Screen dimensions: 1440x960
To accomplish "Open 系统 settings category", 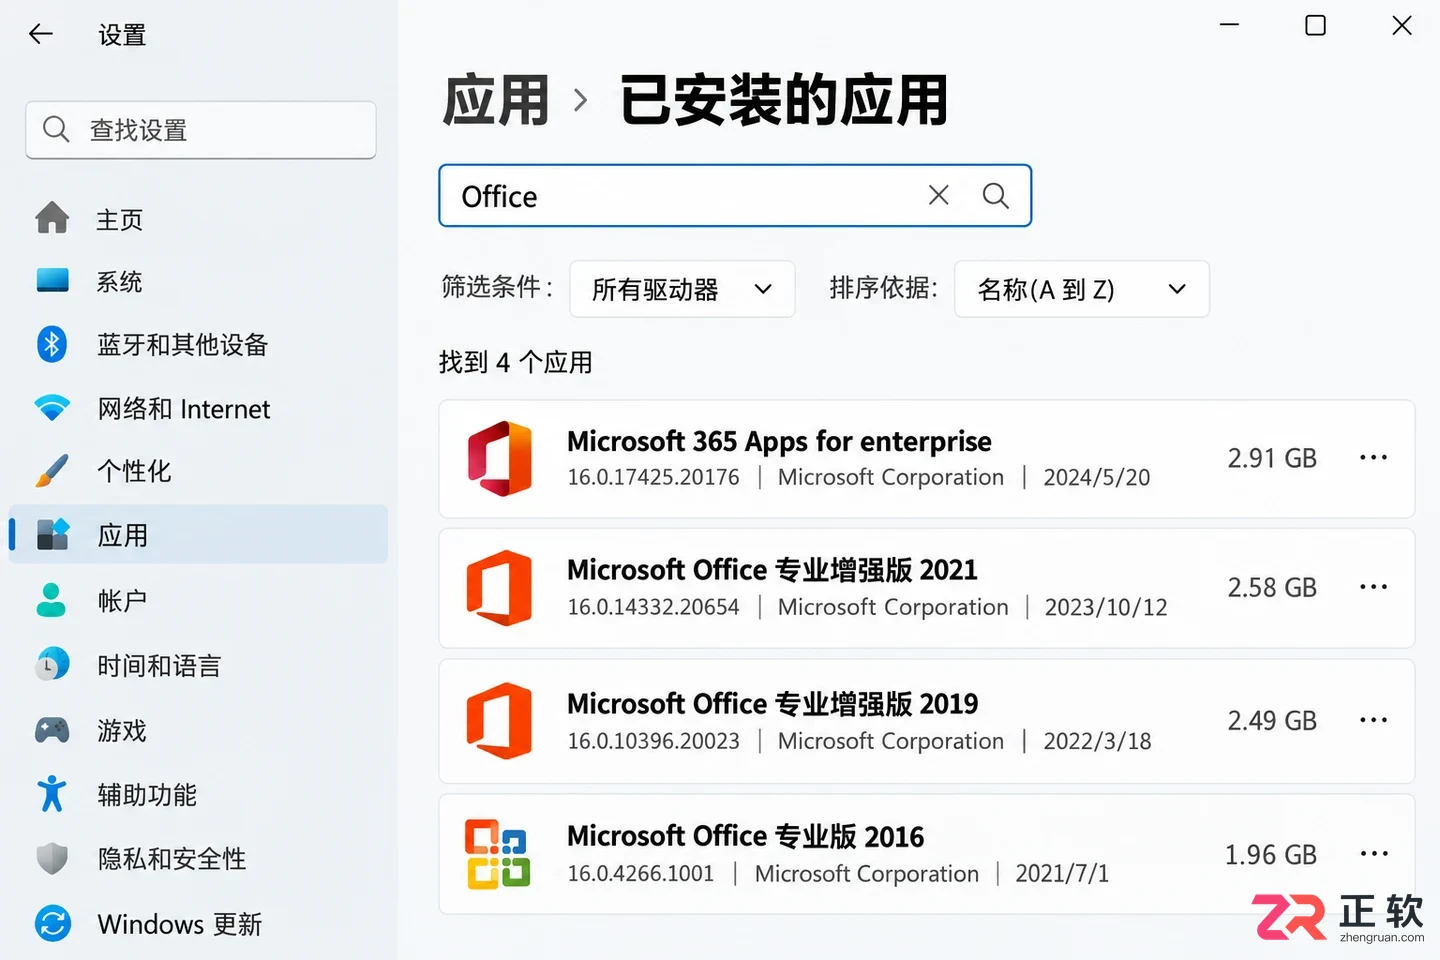I will click(198, 281).
